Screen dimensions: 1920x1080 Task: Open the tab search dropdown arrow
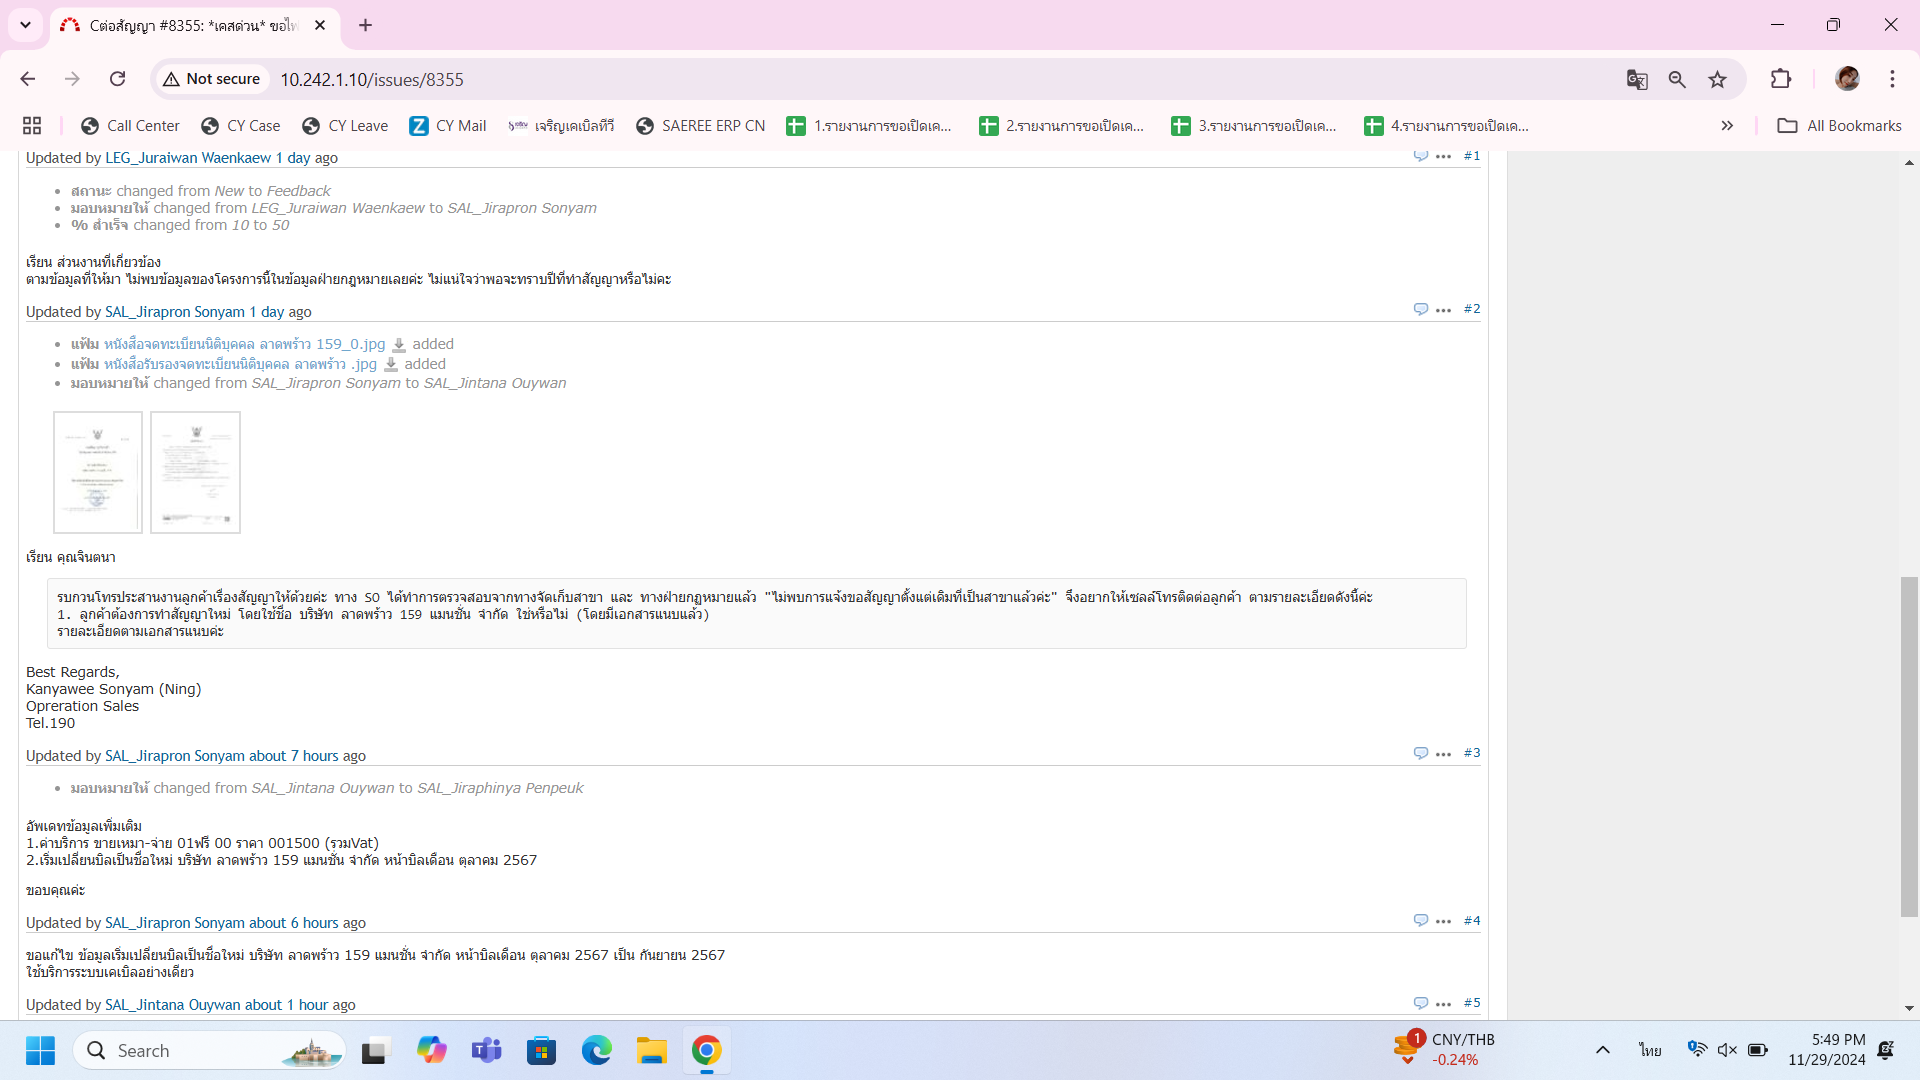pos(25,25)
